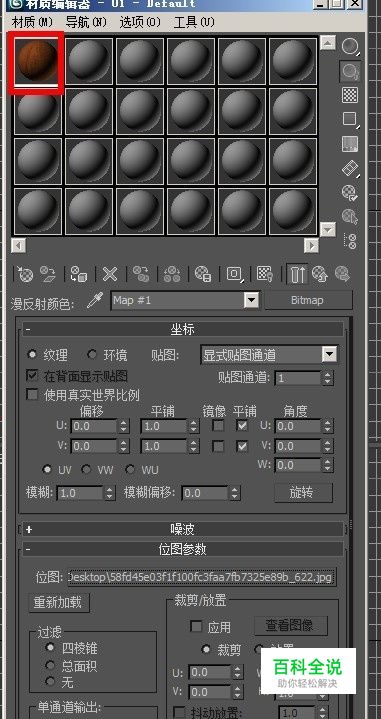Open the 显式贴图通道 dropdown
Screen dimensions: 381x719
[329, 354]
